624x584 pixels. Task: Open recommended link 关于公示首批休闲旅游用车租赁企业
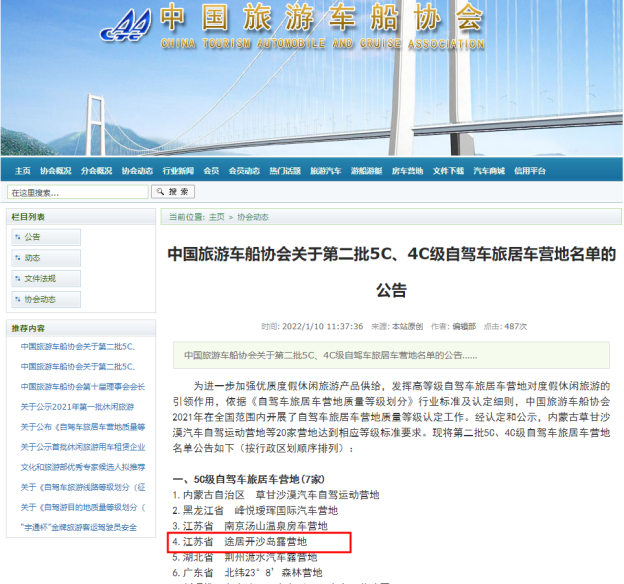pyautogui.click(x=83, y=447)
